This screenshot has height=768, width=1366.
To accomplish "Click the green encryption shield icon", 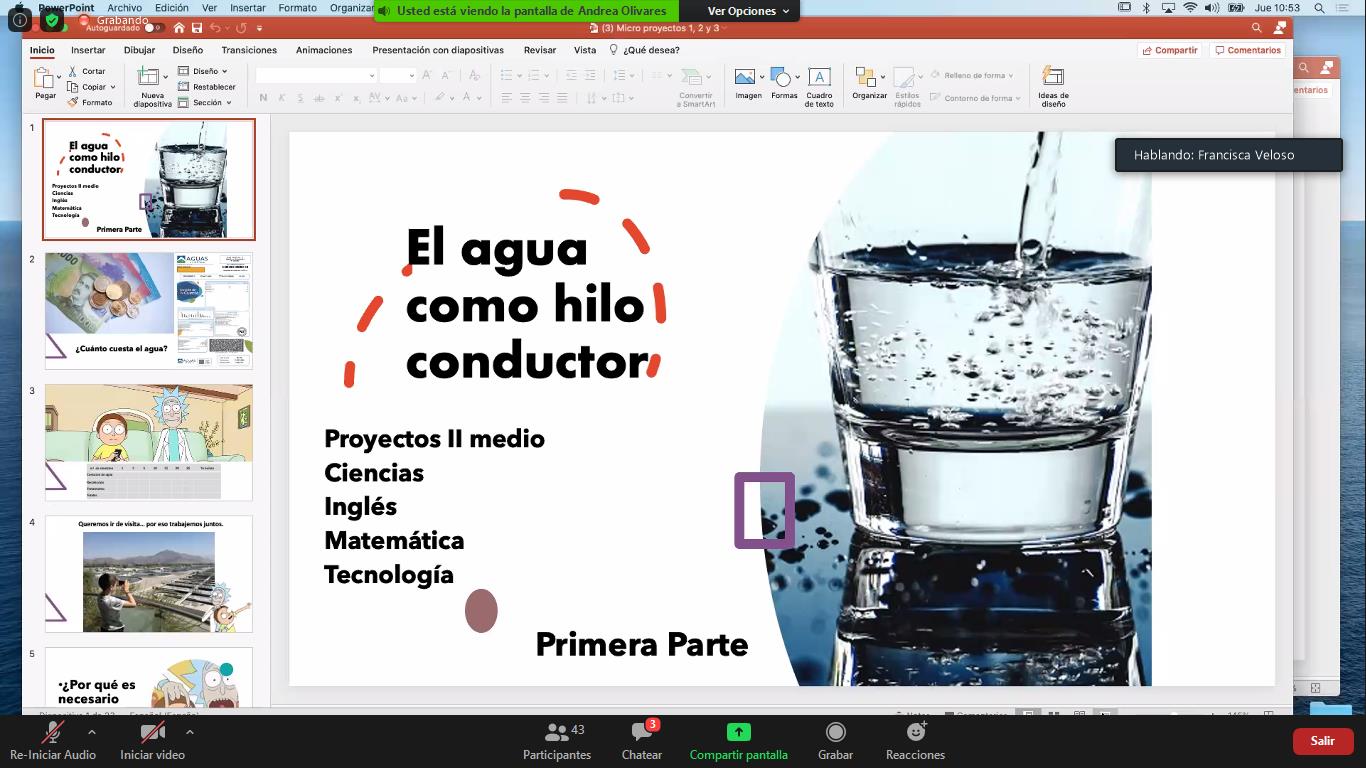I will click(x=52, y=20).
